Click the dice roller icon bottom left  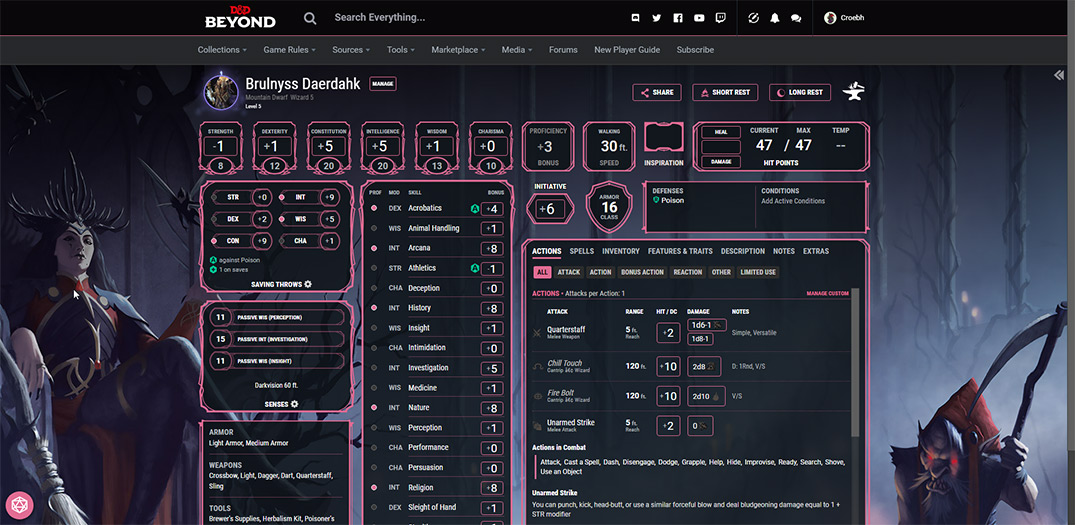pos(19,504)
